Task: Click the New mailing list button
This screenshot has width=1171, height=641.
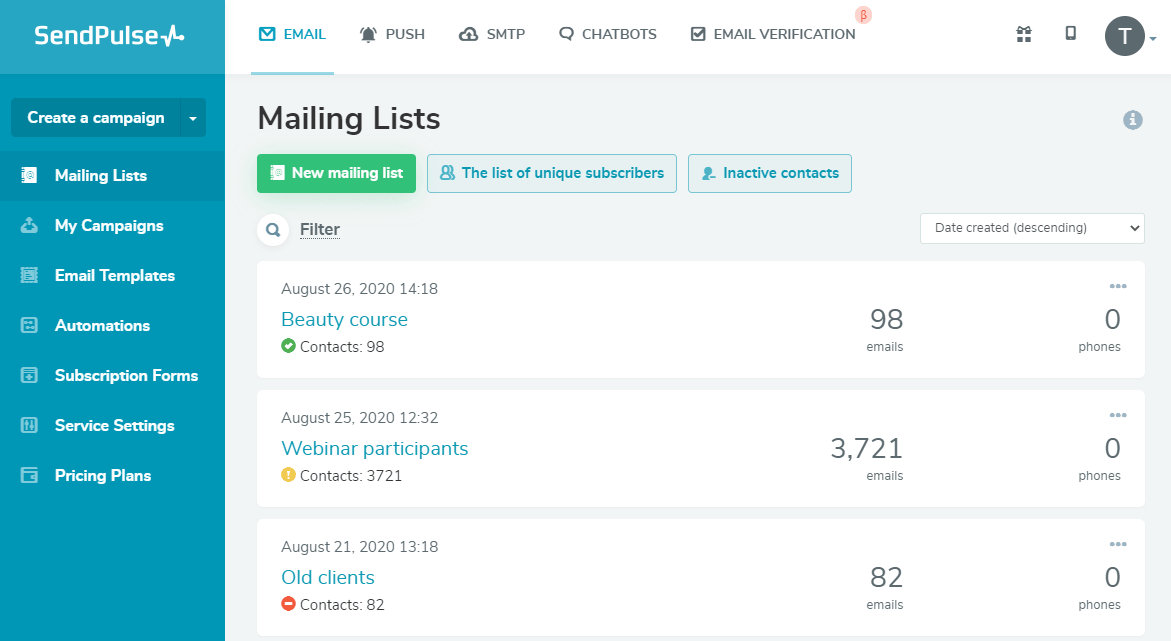Action: tap(336, 173)
